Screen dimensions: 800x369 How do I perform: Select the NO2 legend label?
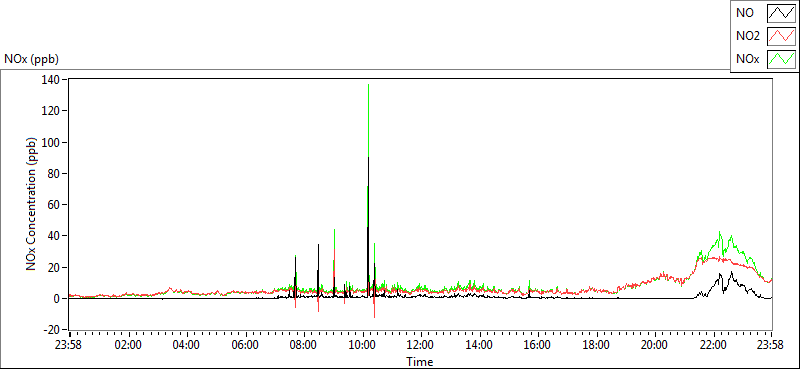(747, 36)
